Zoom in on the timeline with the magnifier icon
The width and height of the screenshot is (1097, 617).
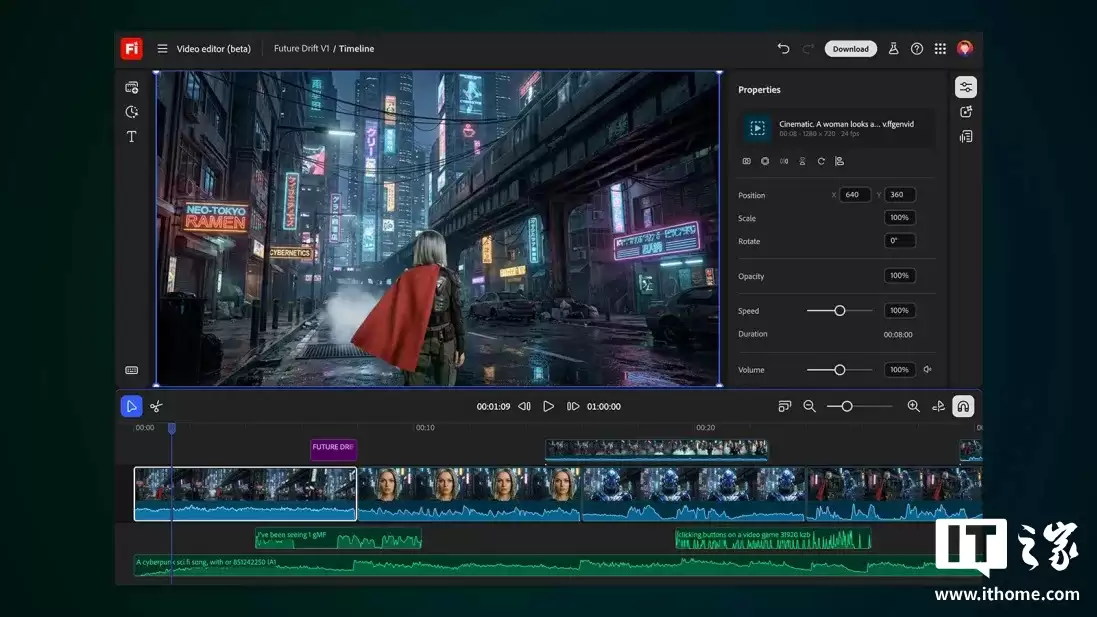pos(912,406)
